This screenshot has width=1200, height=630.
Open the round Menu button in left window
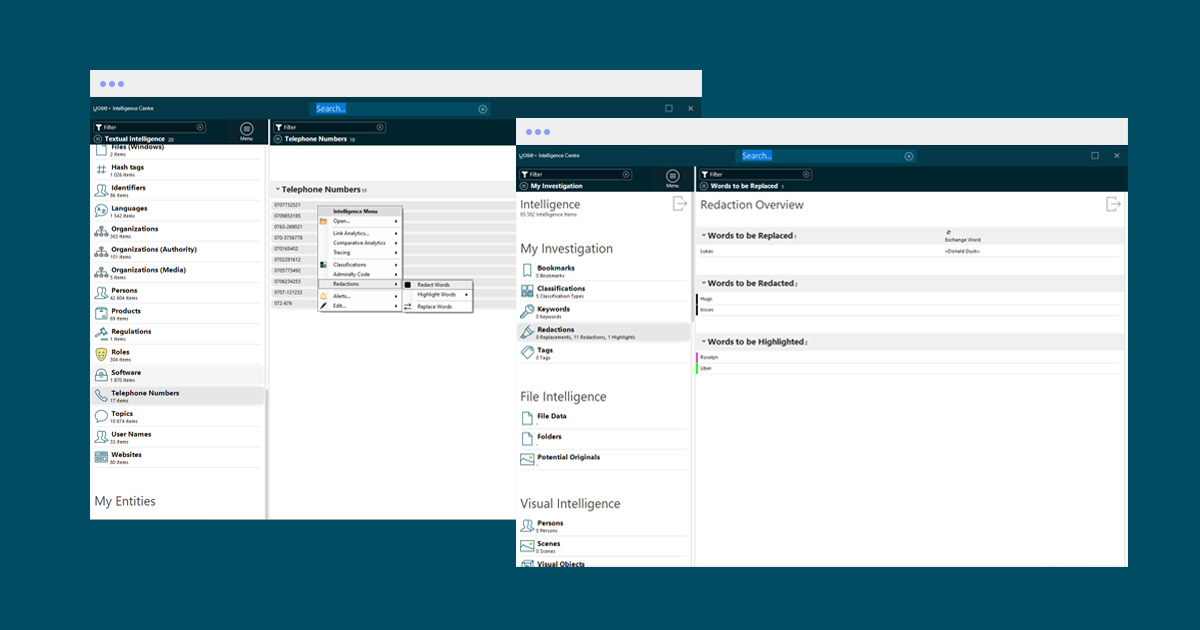coord(247,129)
